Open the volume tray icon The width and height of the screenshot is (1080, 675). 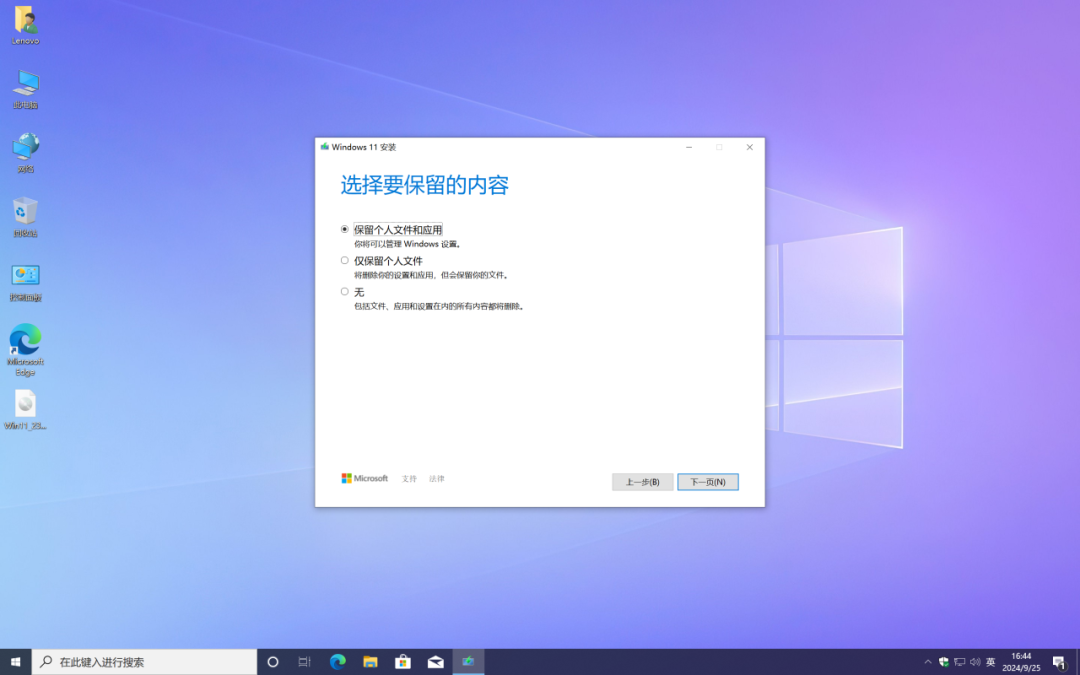tap(975, 662)
